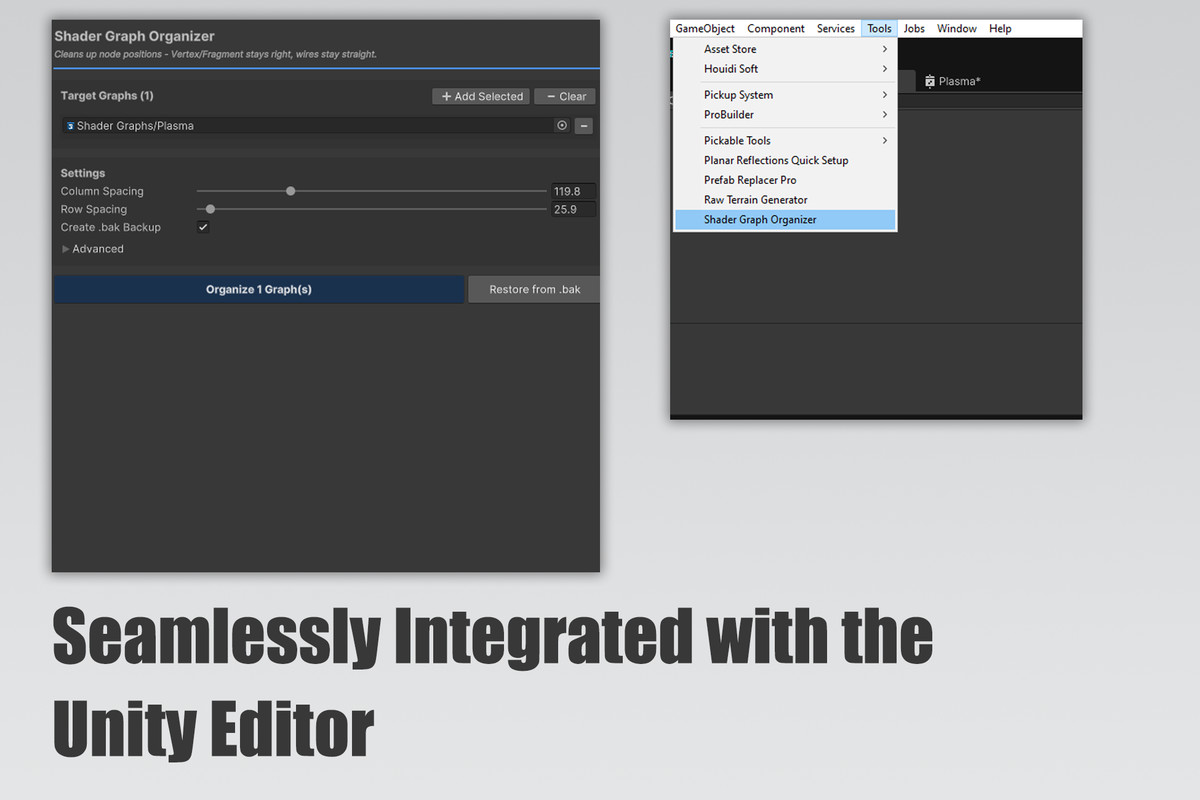The image size is (1200, 800).
Task: Choose Raw Terrain Generator menu item
Action: (x=786, y=200)
